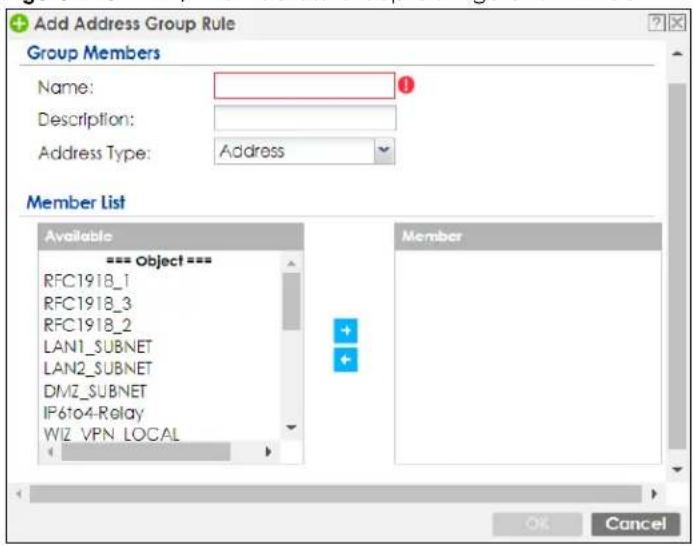693x546 pixels.
Task: Click the Available column header
Action: [171, 237]
